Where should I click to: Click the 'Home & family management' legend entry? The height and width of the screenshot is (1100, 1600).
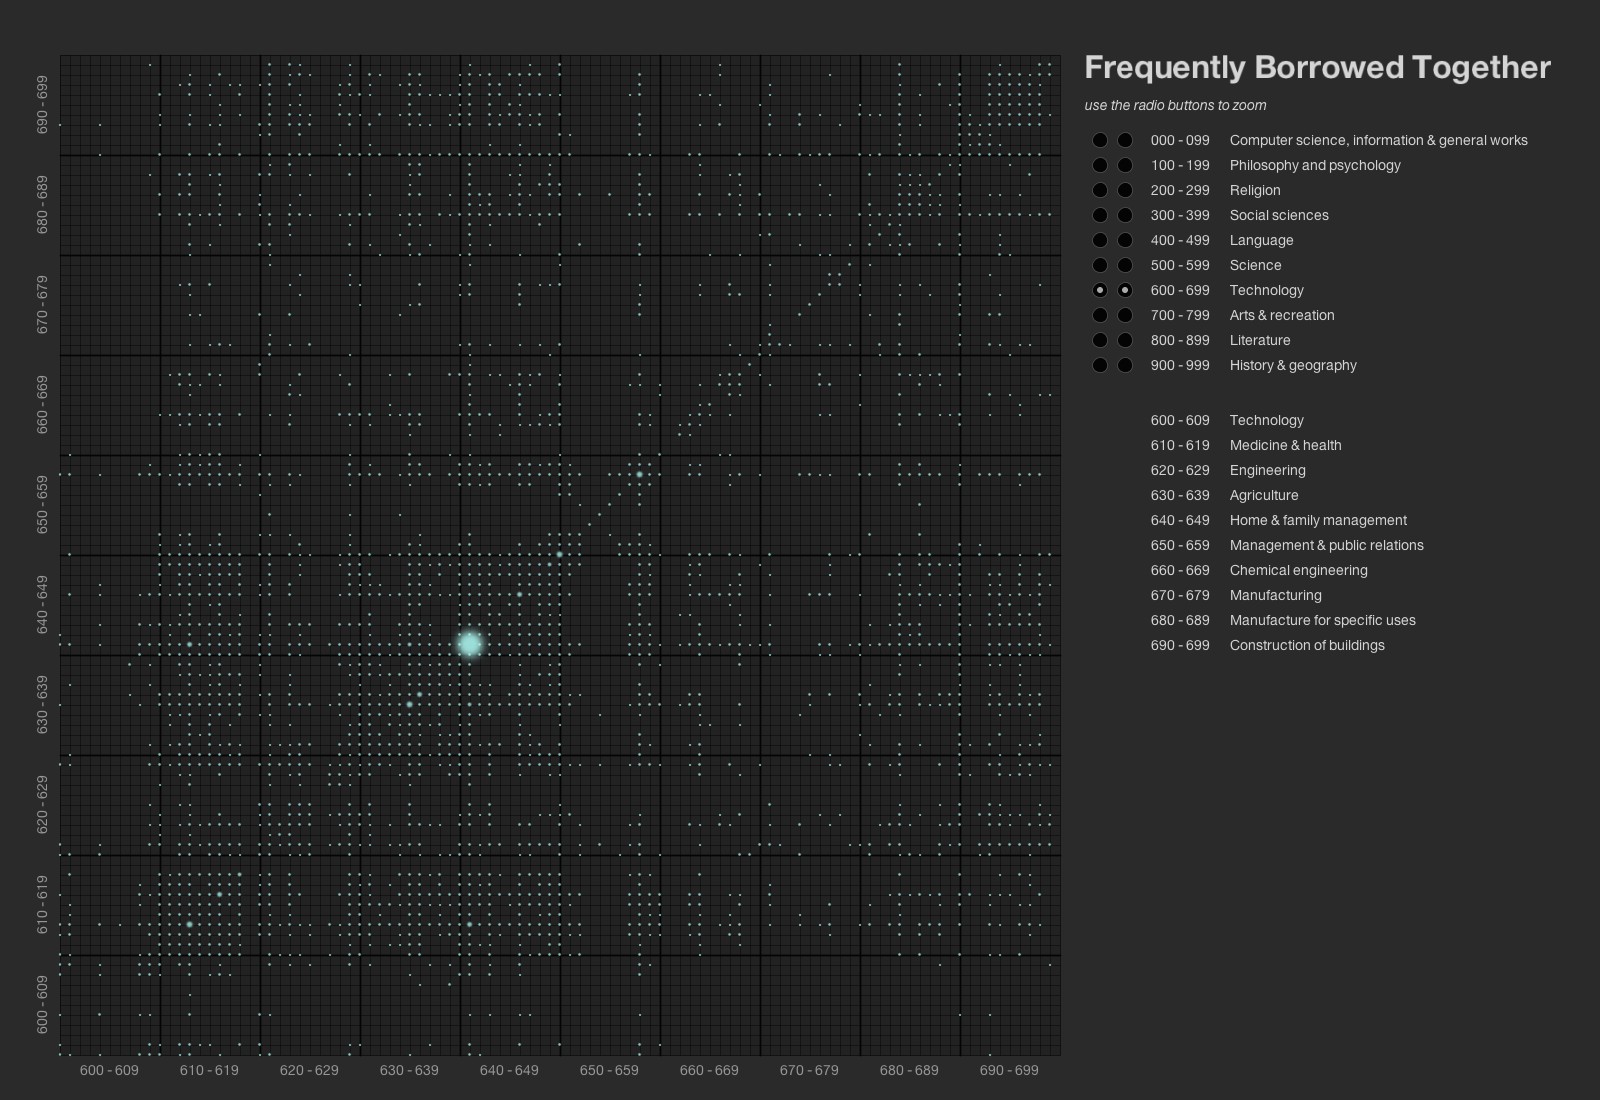tap(1317, 520)
